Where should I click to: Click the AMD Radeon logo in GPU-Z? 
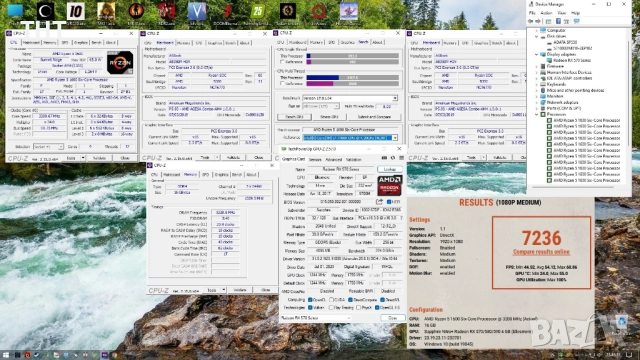tap(389, 185)
